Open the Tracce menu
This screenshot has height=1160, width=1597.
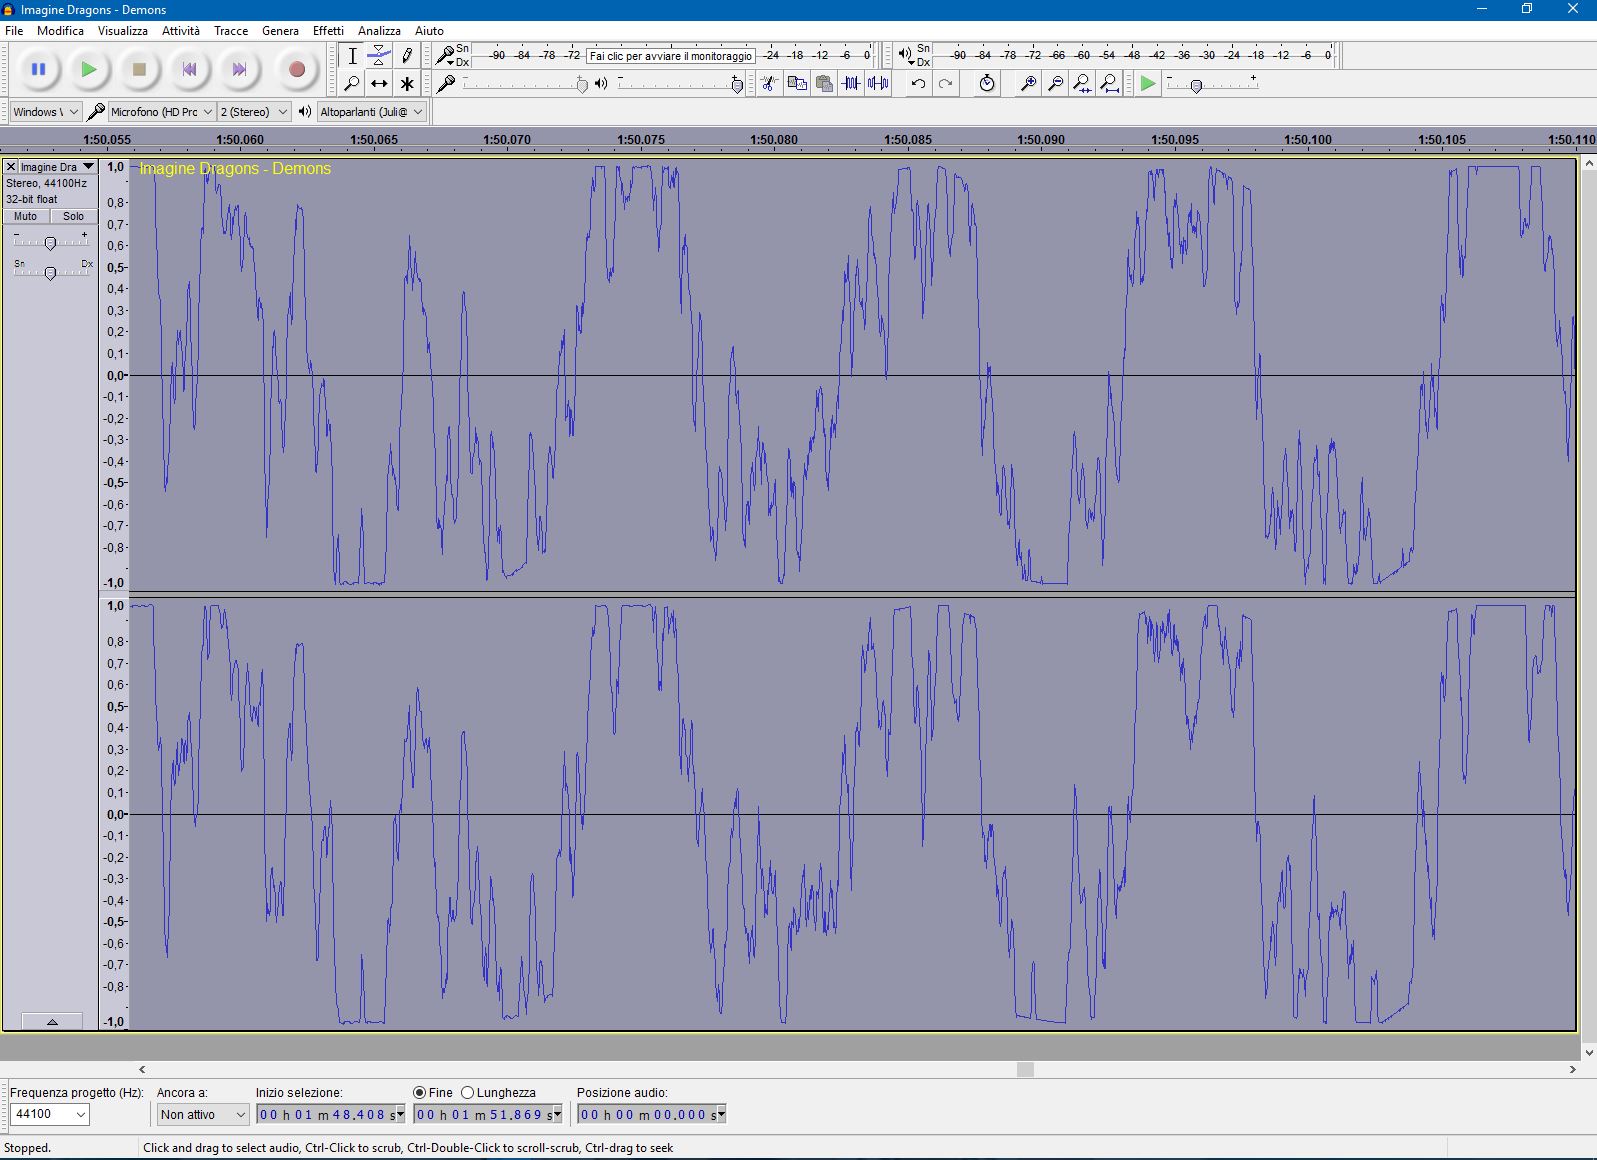click(x=231, y=31)
